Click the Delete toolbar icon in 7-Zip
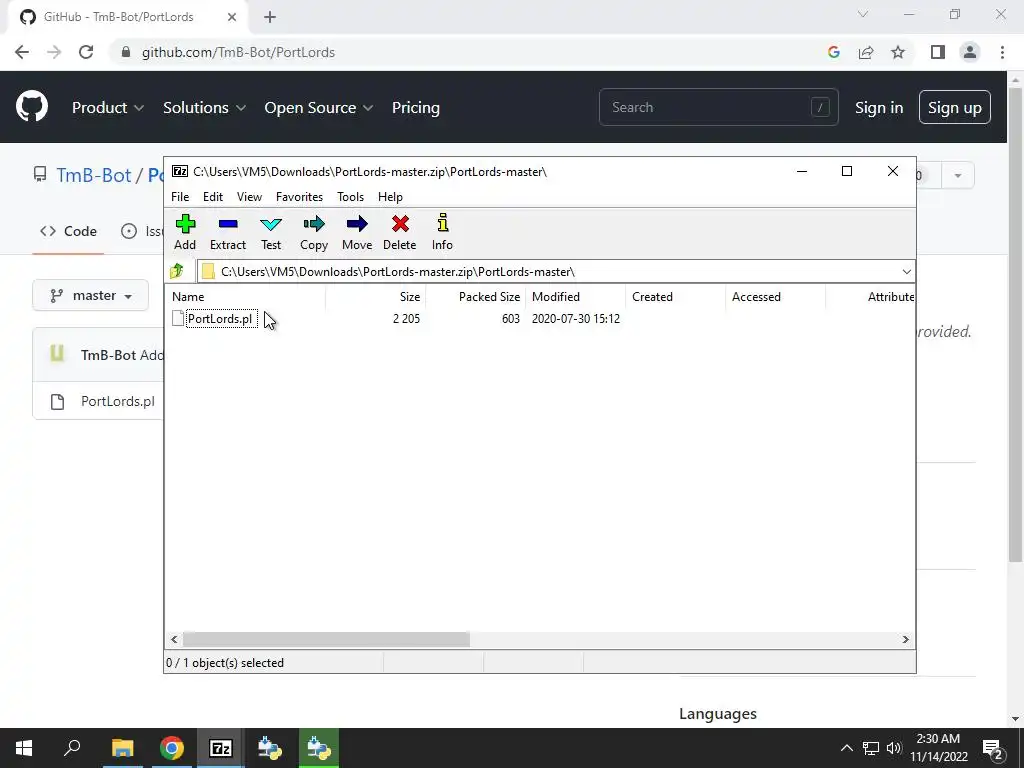 400,224
